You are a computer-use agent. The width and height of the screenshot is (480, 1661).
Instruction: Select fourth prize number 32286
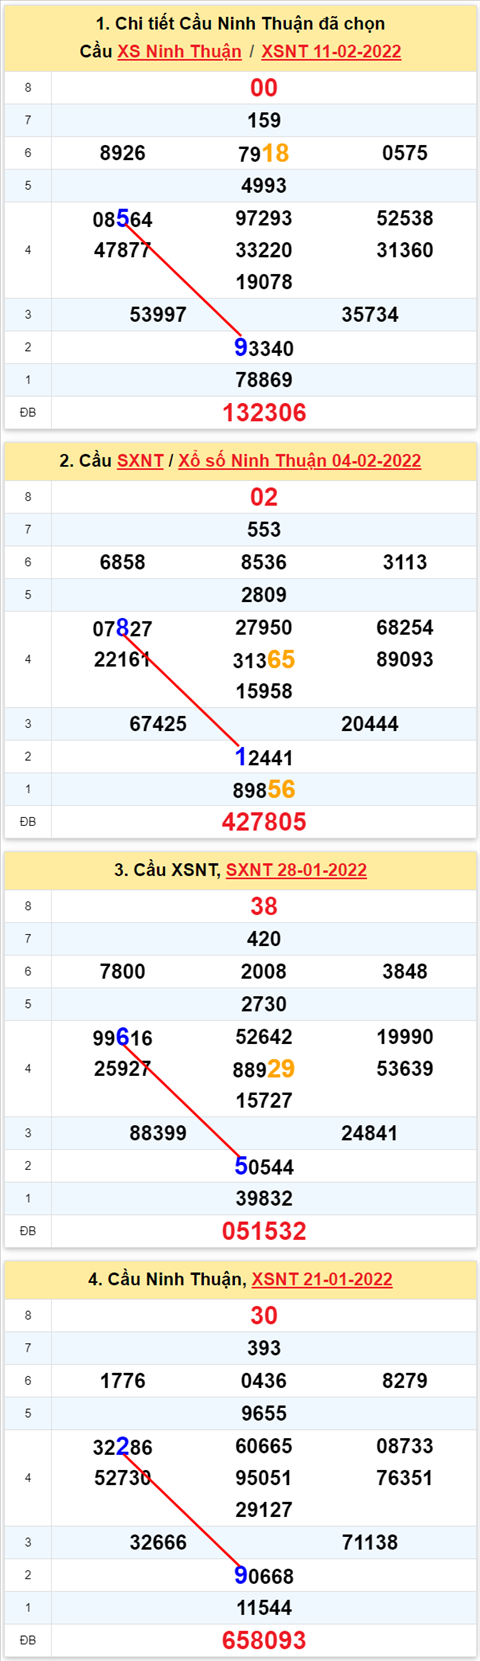(123, 1446)
